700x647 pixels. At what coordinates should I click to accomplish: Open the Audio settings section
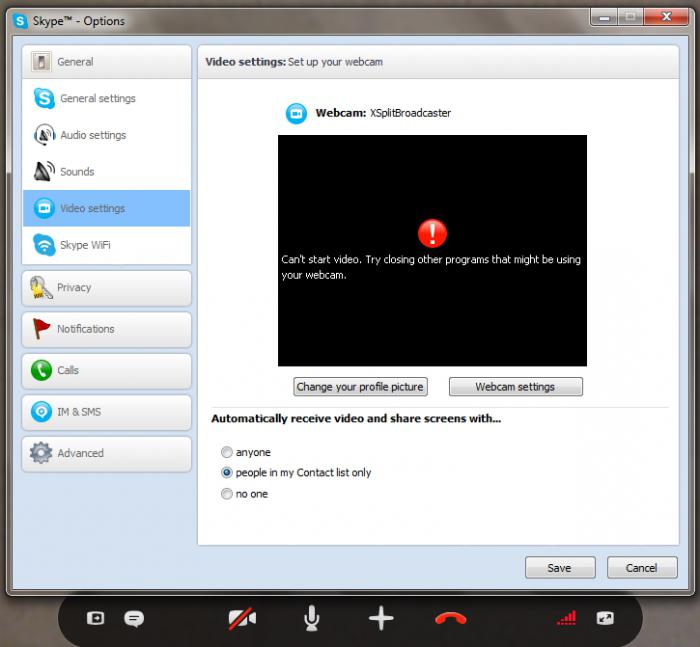[x=106, y=135]
